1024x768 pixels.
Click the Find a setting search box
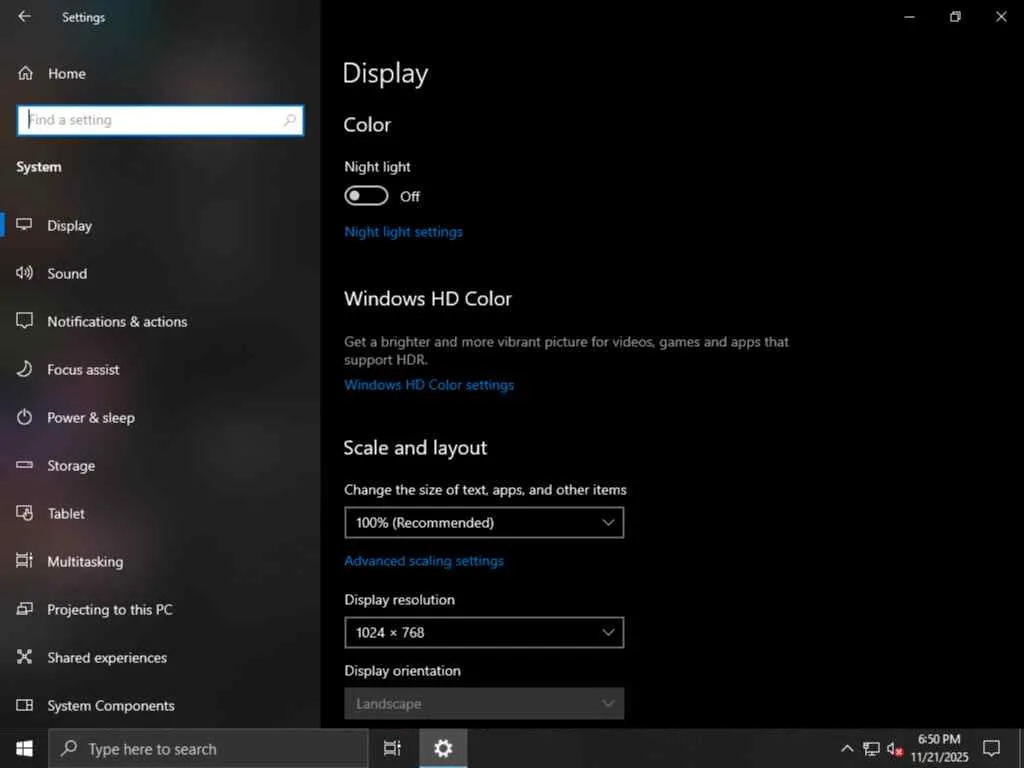160,120
